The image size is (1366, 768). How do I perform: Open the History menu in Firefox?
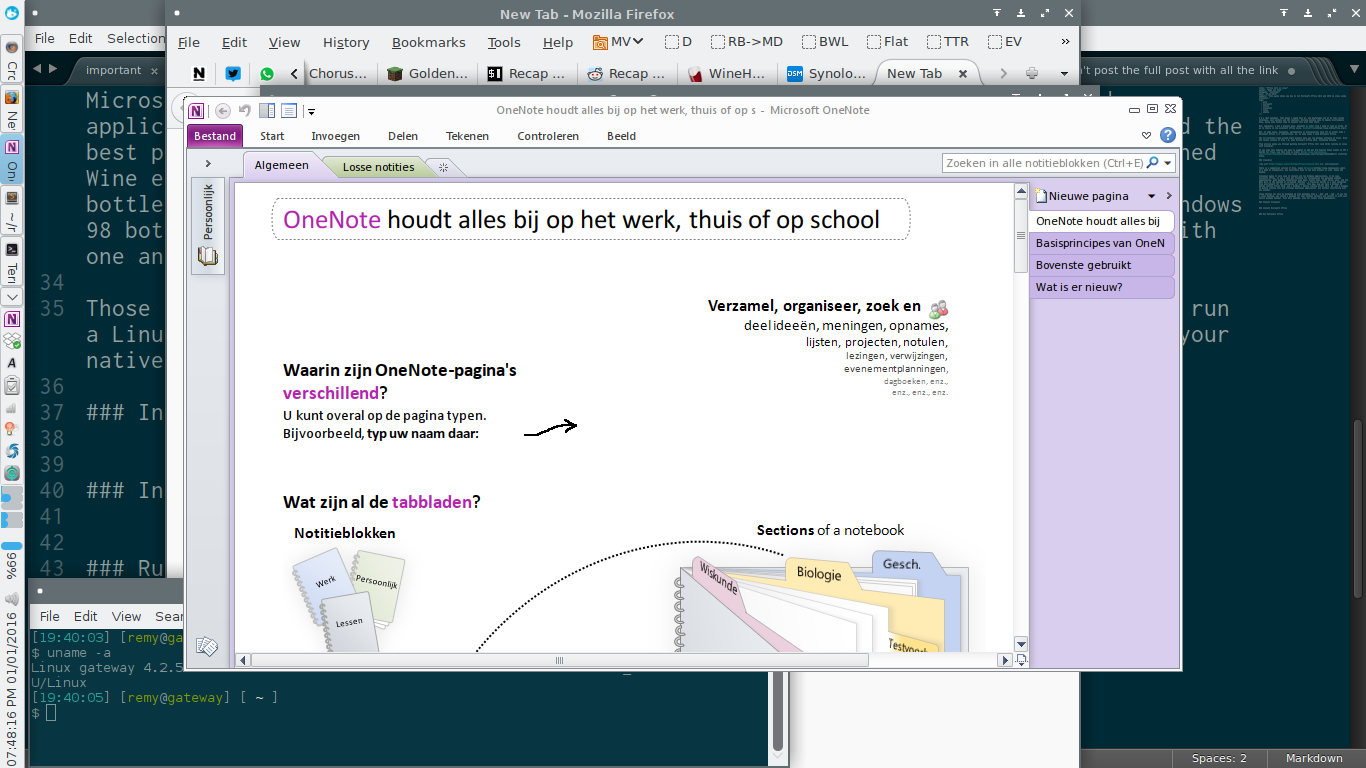(346, 42)
